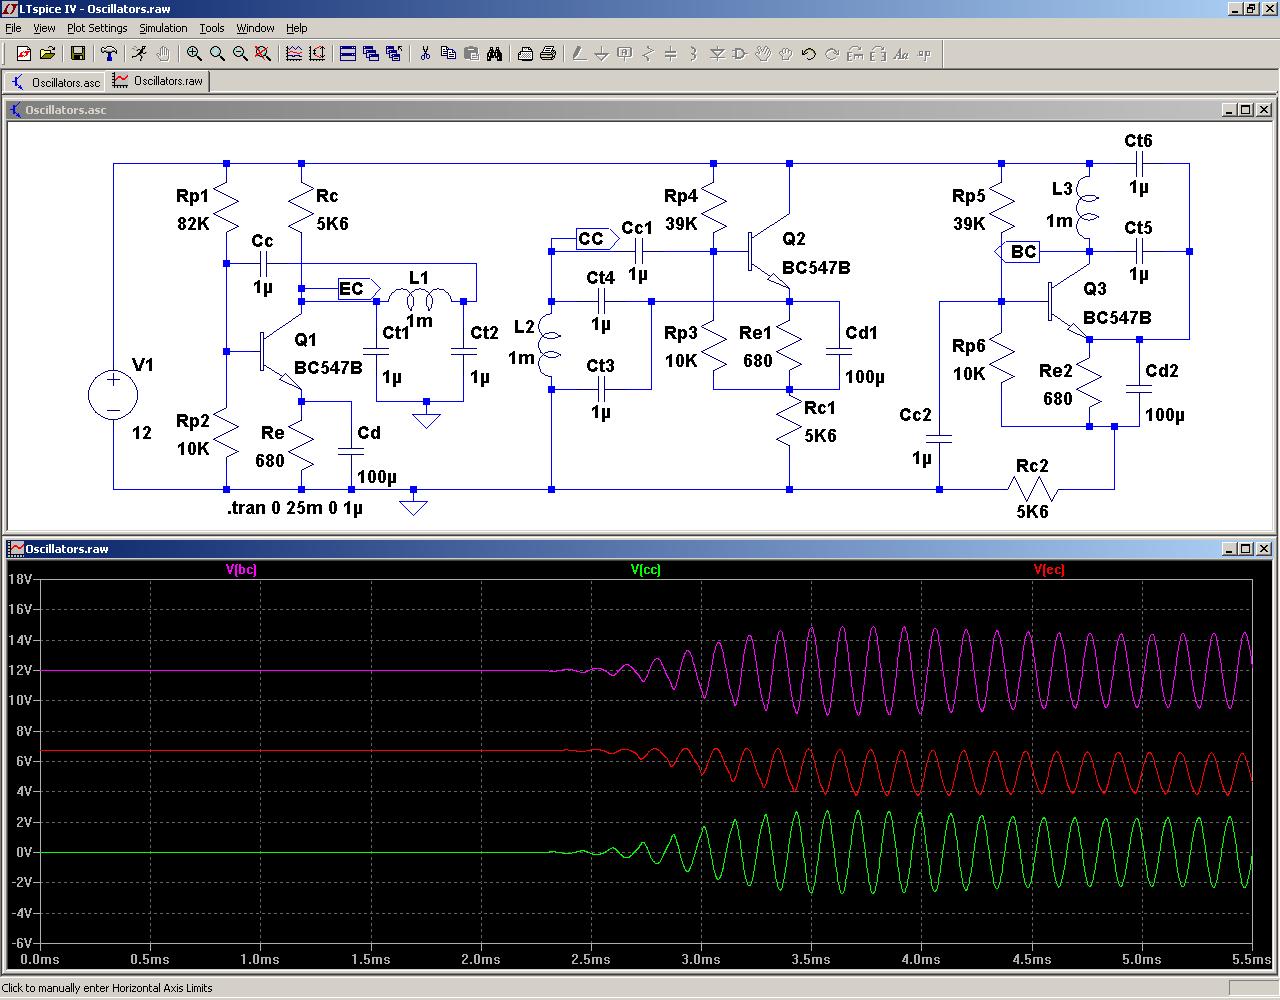The height and width of the screenshot is (1000, 1280).
Task: Select the Oscillators.raw tab
Action: point(159,81)
